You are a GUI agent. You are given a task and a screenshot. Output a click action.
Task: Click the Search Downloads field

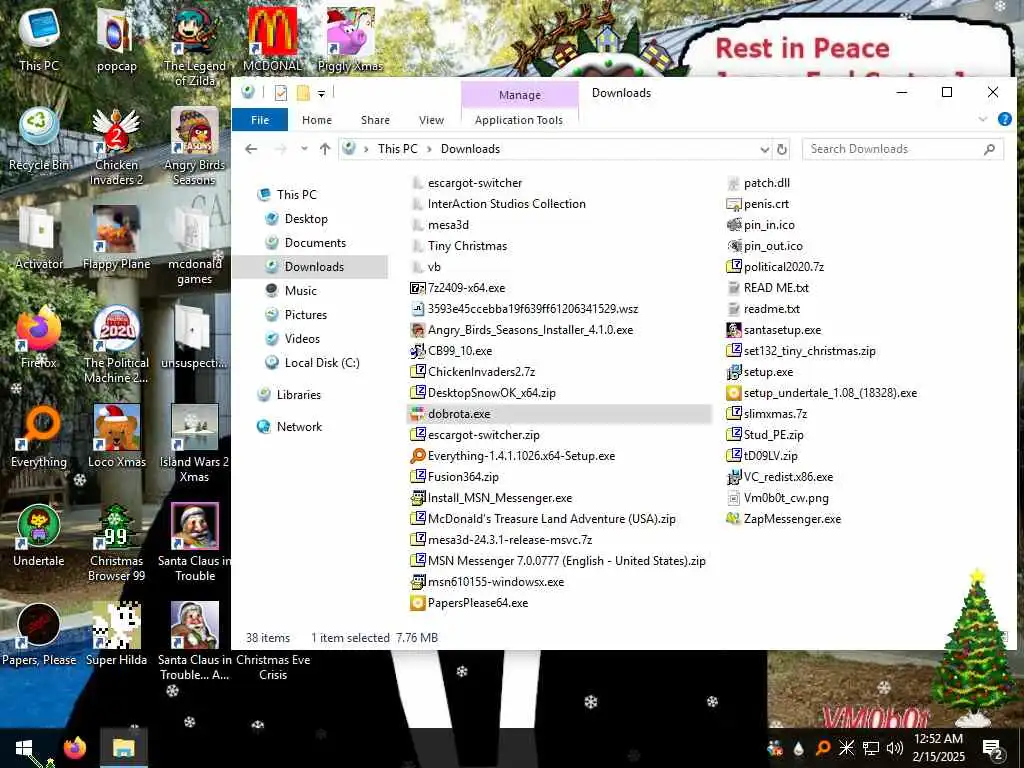point(903,149)
